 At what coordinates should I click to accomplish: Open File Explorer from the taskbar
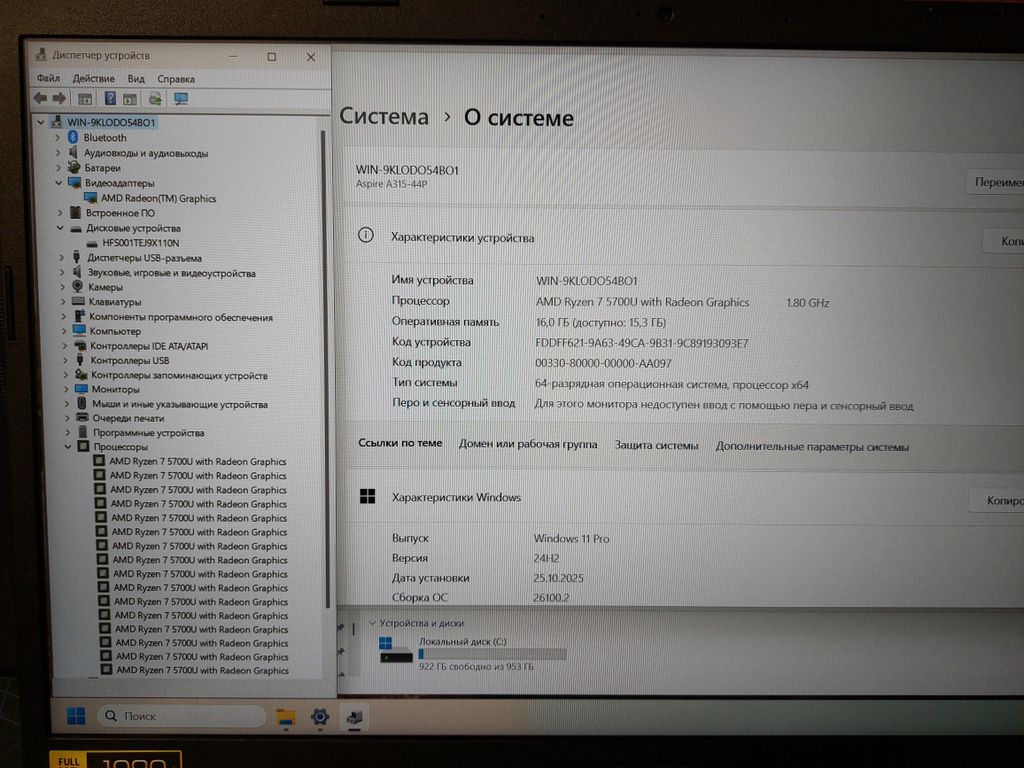click(286, 716)
